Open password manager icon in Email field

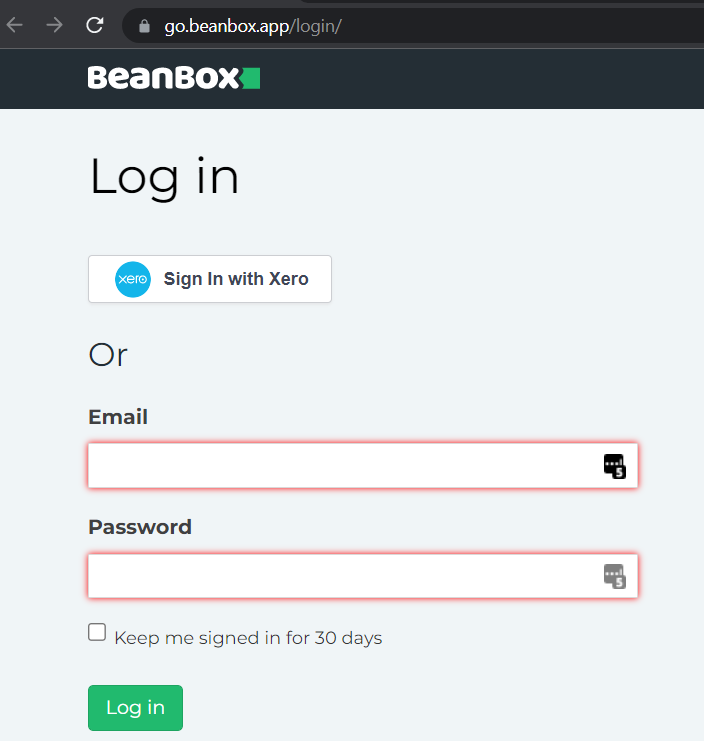[615, 466]
